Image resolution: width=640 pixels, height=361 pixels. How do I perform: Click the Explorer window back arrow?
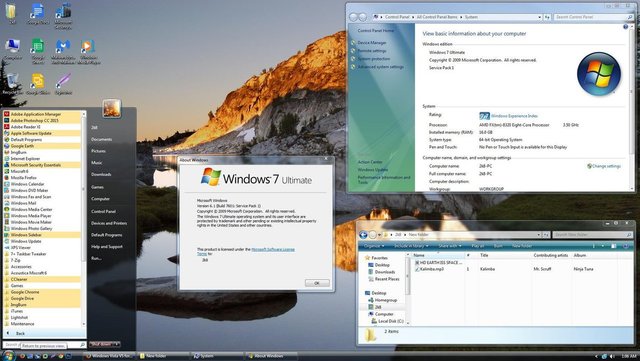[363, 235]
